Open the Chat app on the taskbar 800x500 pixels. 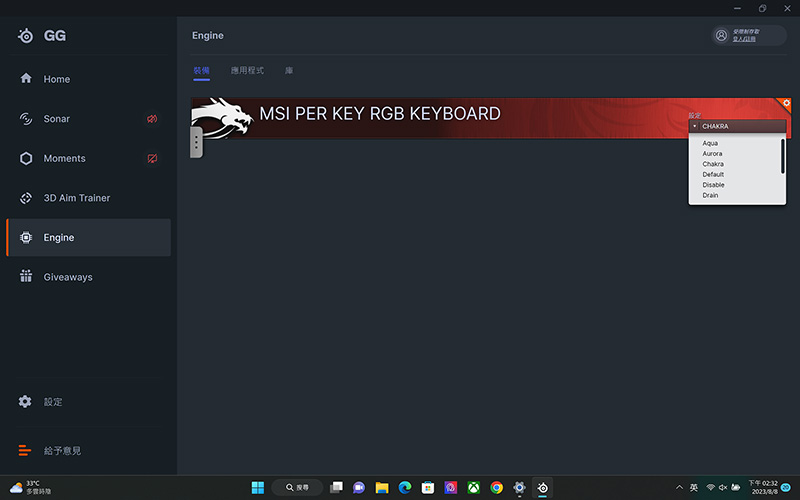pyautogui.click(x=359, y=487)
